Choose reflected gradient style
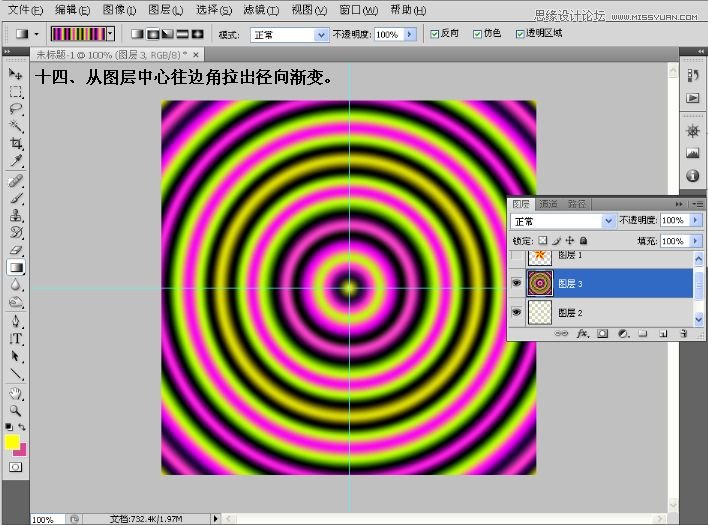This screenshot has width=708, height=525. coord(182,34)
